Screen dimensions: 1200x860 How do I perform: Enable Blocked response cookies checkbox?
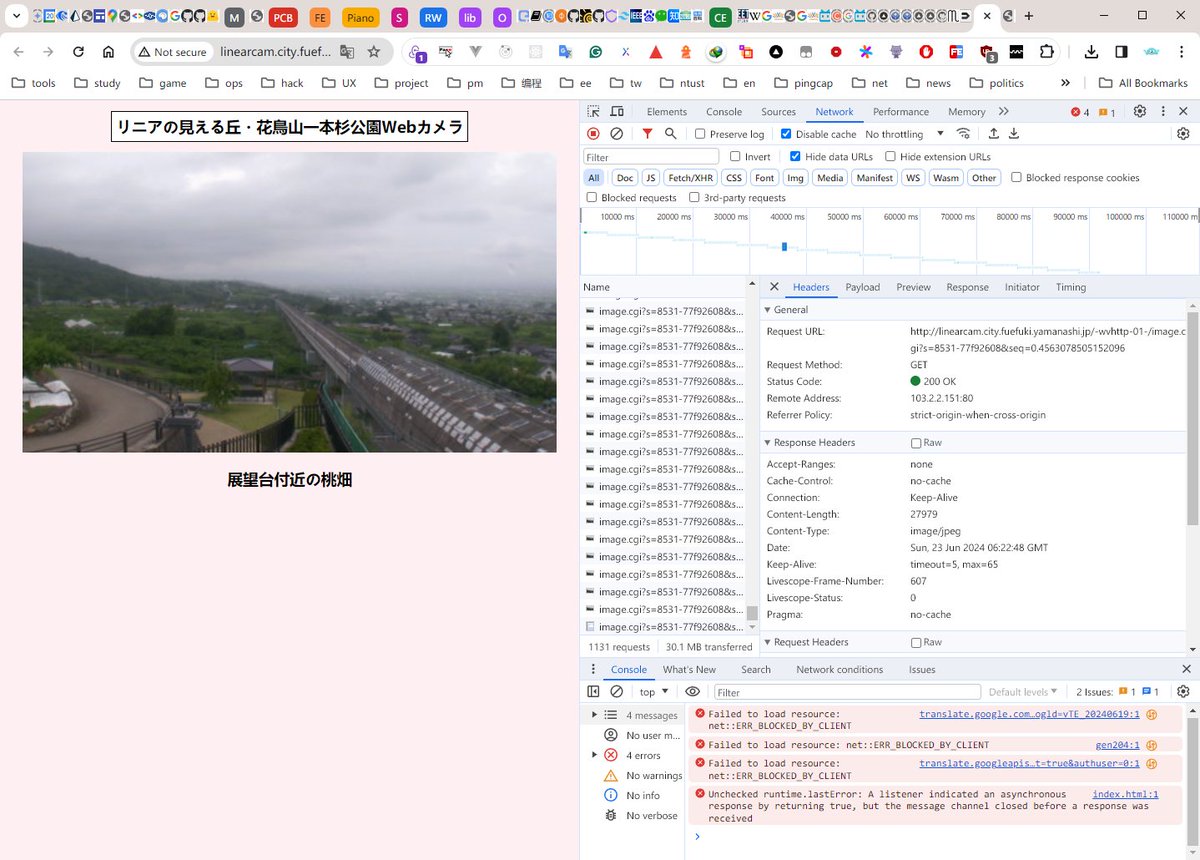click(x=1016, y=177)
